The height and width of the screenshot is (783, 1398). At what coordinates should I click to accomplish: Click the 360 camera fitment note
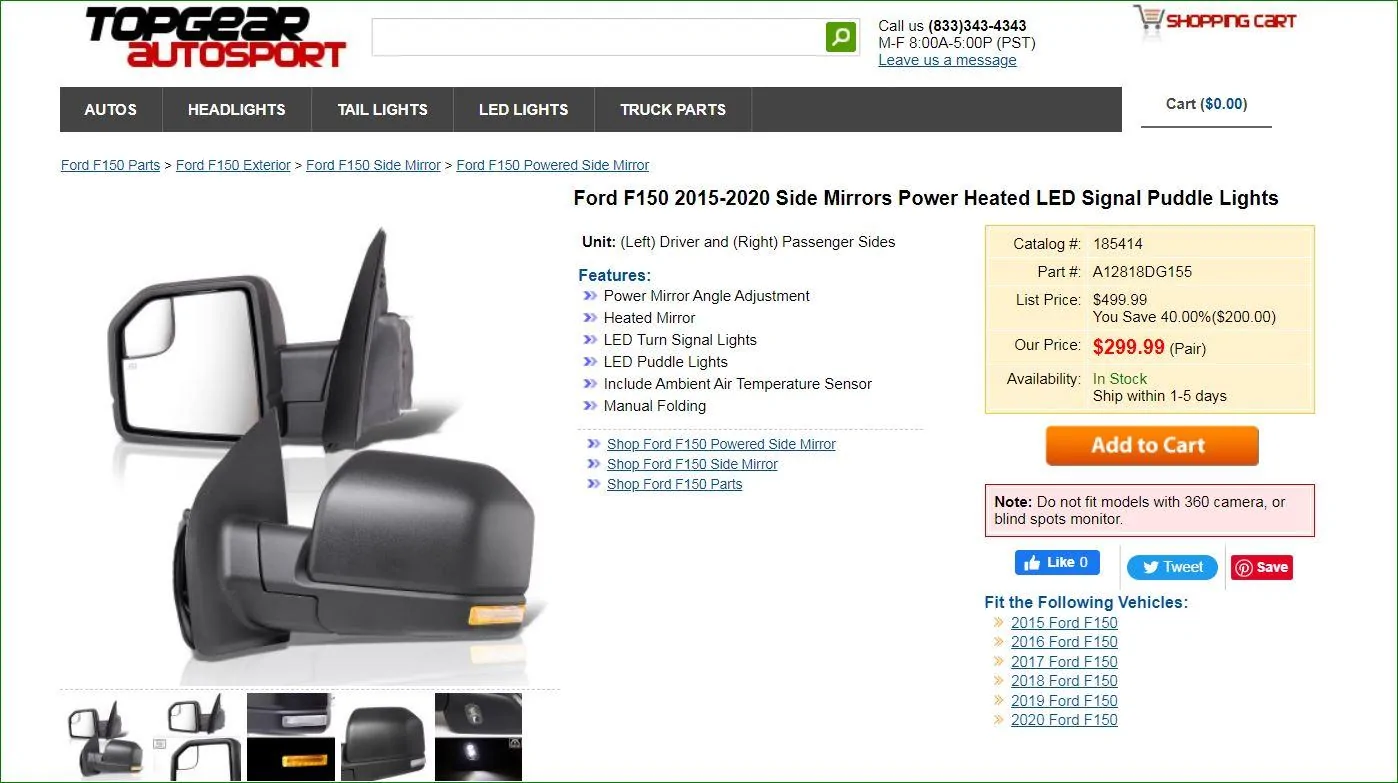click(x=1149, y=510)
